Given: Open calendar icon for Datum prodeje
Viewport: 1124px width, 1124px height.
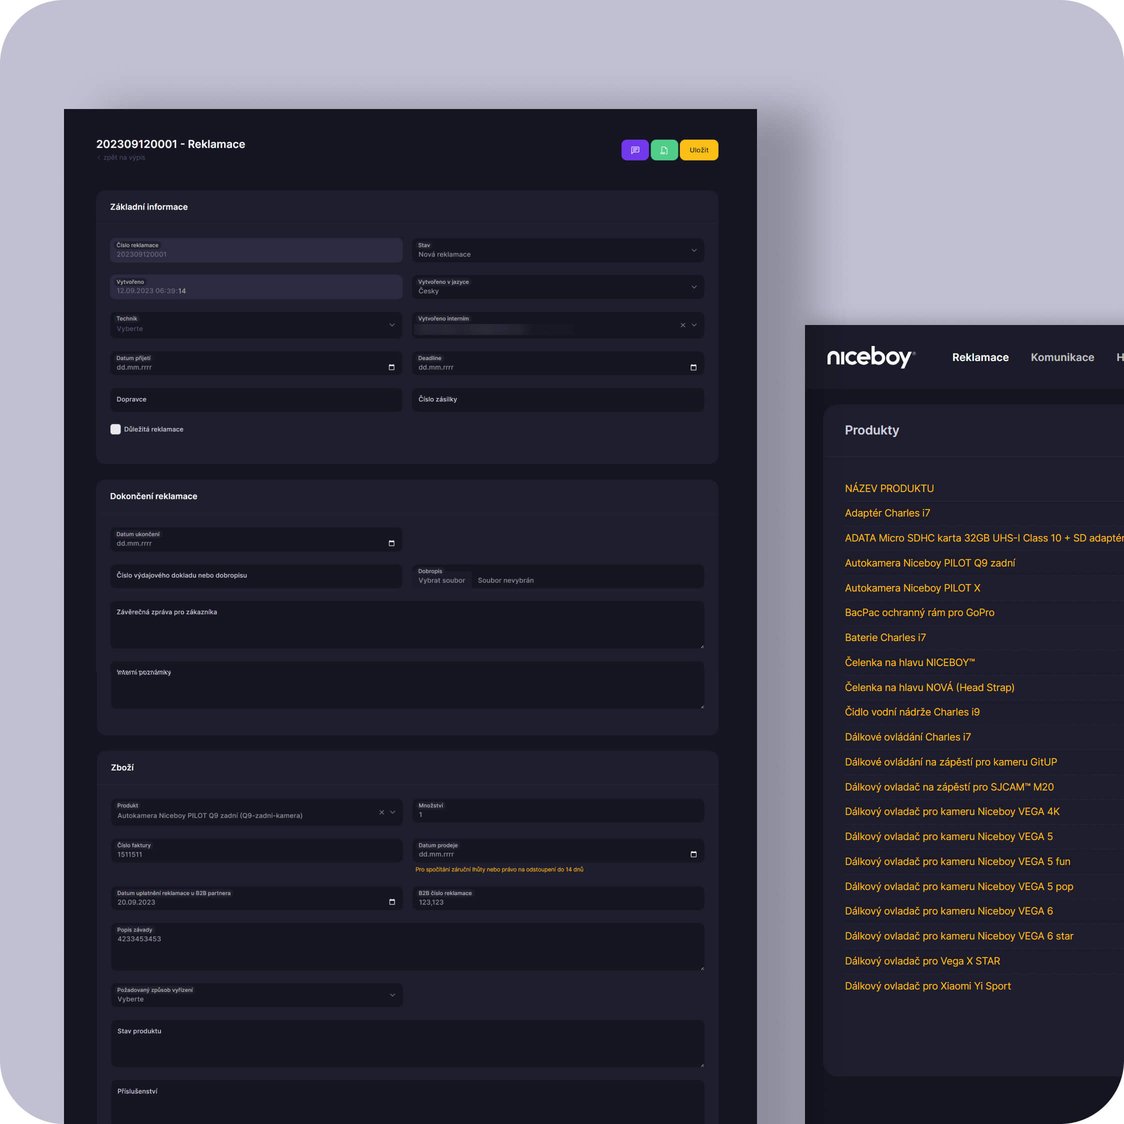Looking at the screenshot, I should tap(693, 854).
